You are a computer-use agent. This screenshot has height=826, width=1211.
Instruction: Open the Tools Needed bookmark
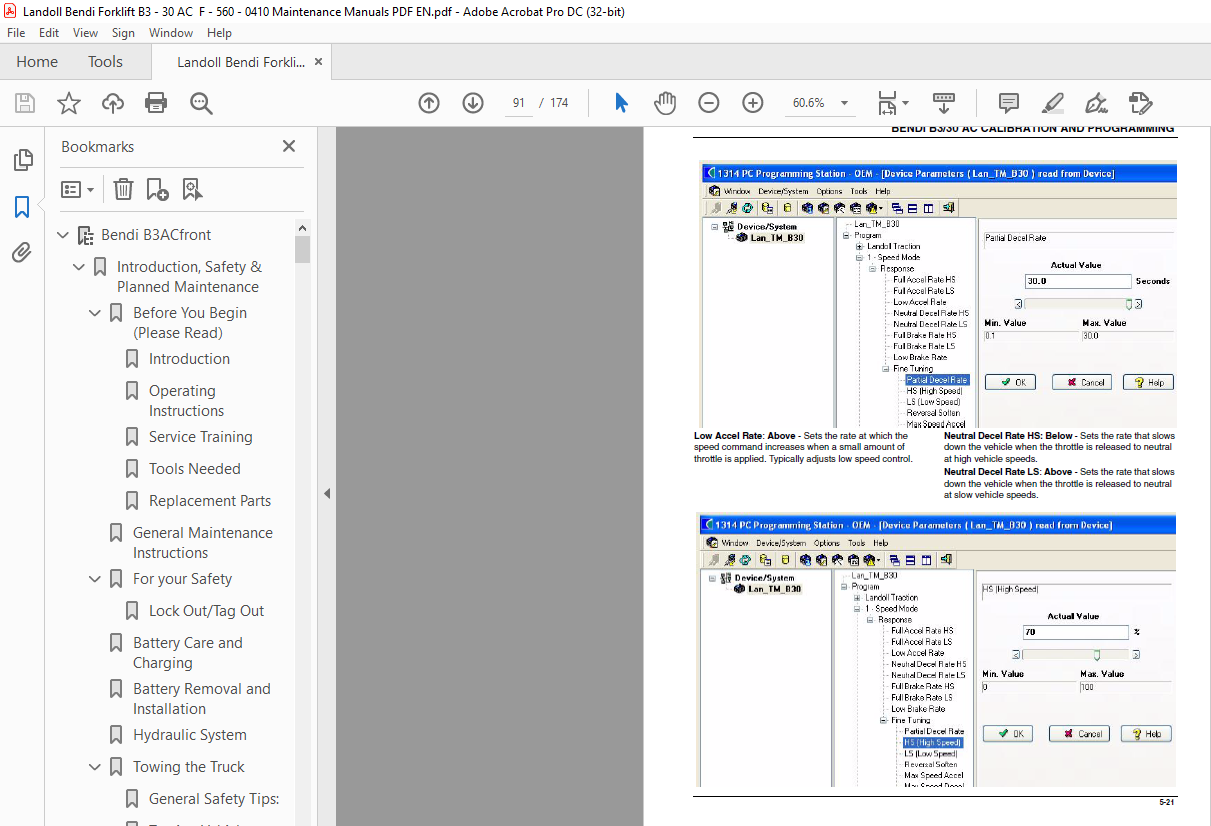(x=194, y=469)
